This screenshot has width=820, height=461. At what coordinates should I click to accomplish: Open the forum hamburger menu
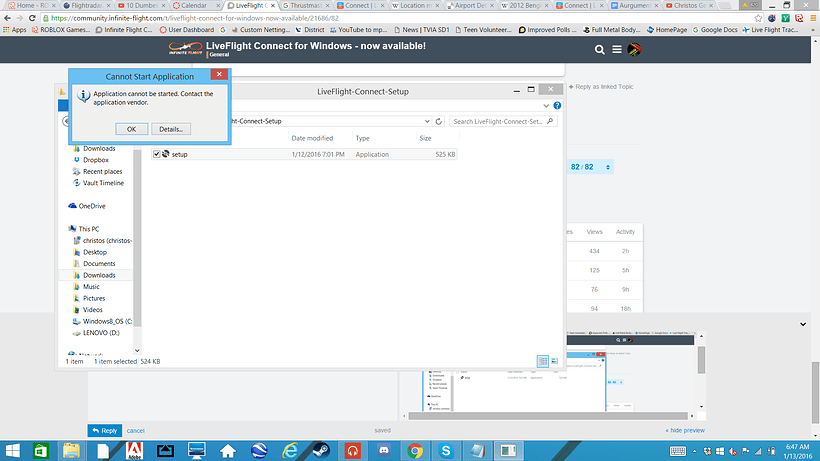[617, 49]
